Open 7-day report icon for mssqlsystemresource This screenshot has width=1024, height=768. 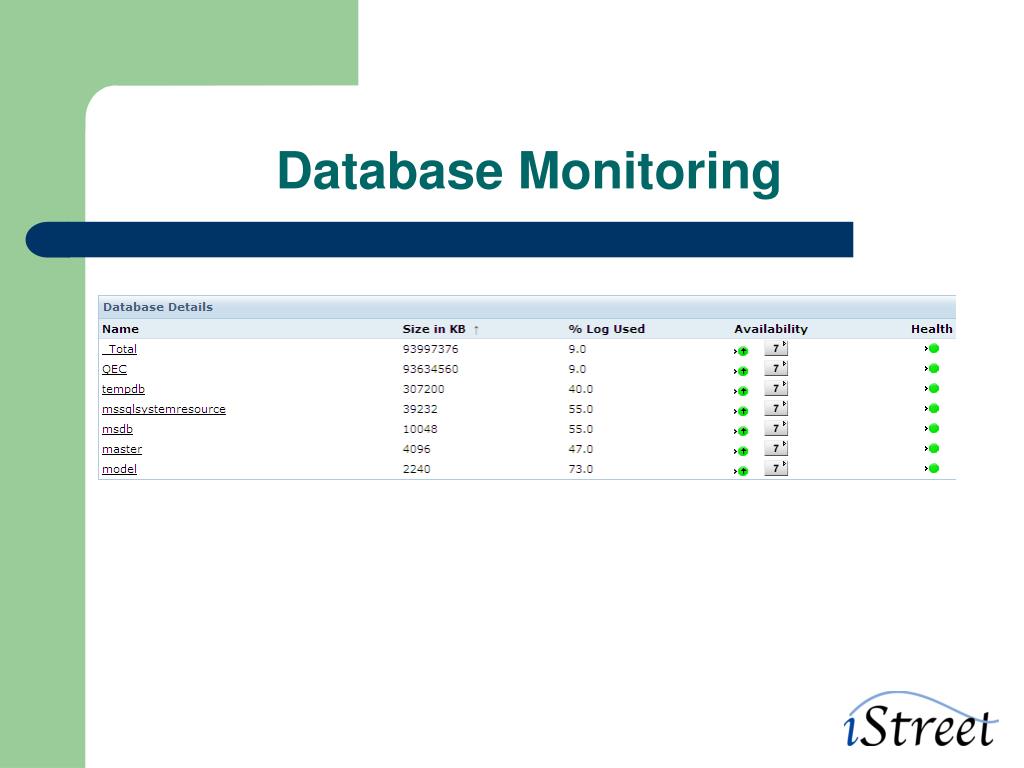[776, 408]
